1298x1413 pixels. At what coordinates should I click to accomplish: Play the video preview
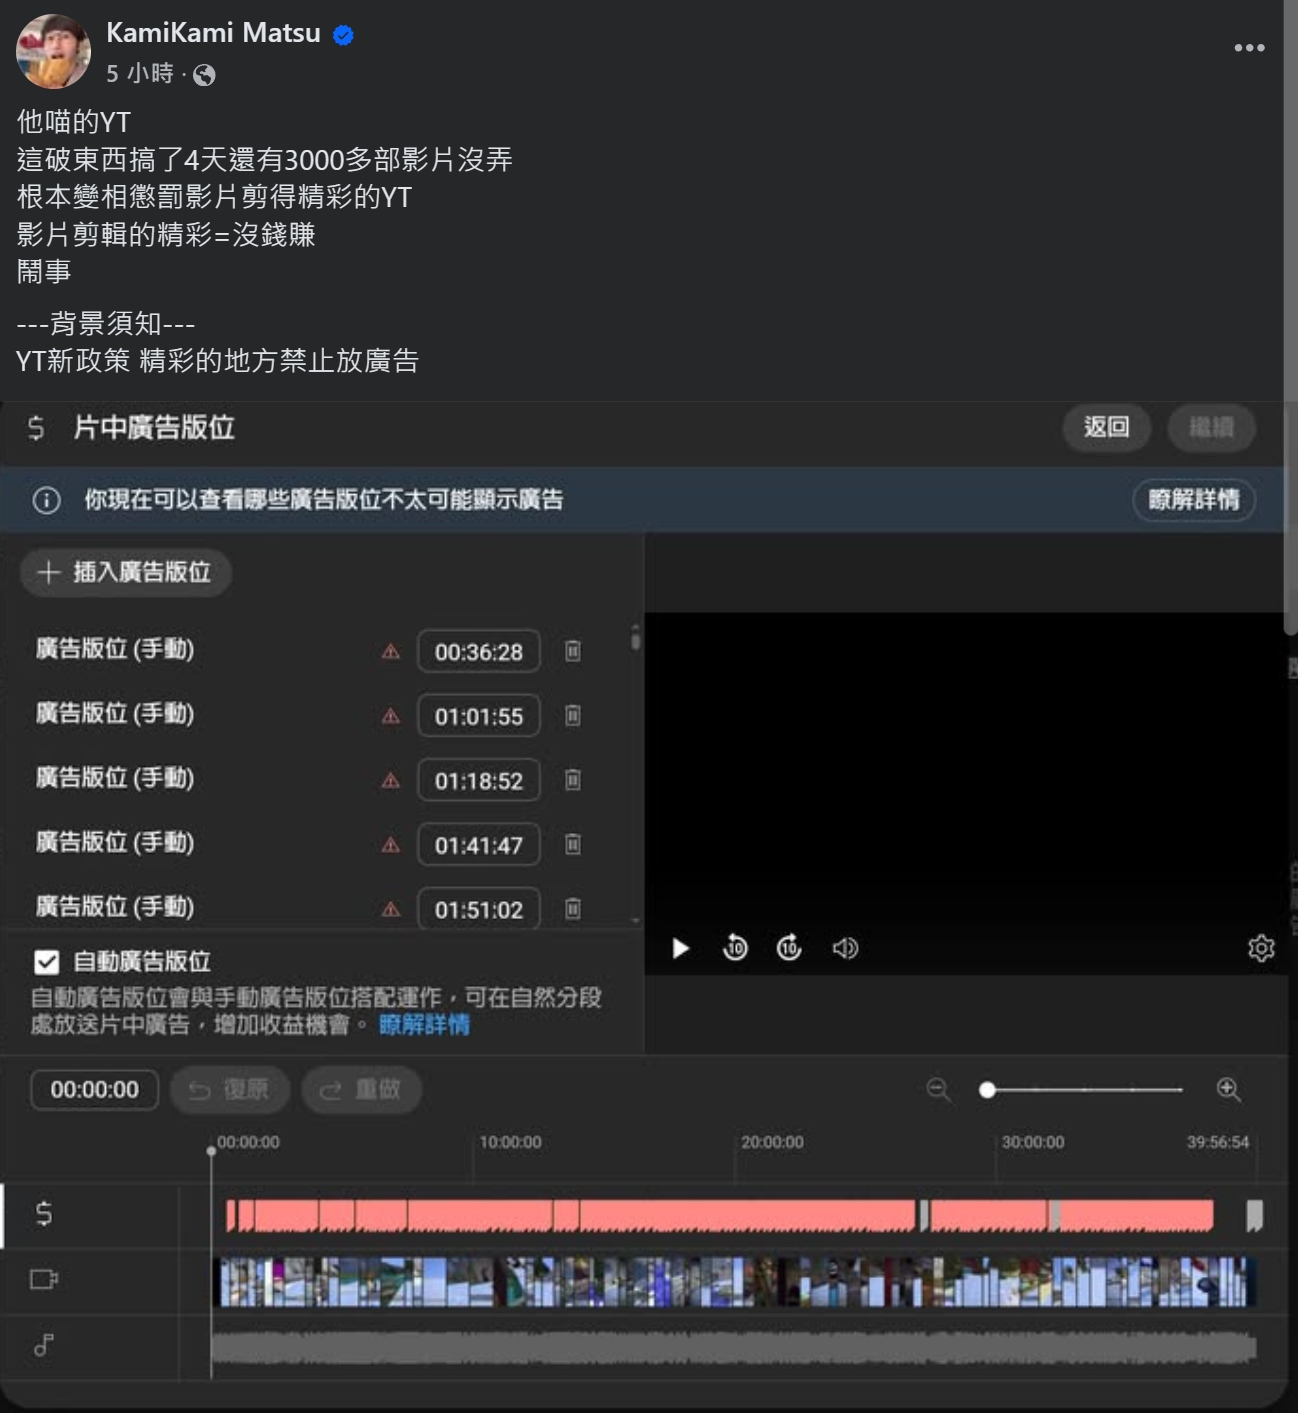tap(680, 948)
